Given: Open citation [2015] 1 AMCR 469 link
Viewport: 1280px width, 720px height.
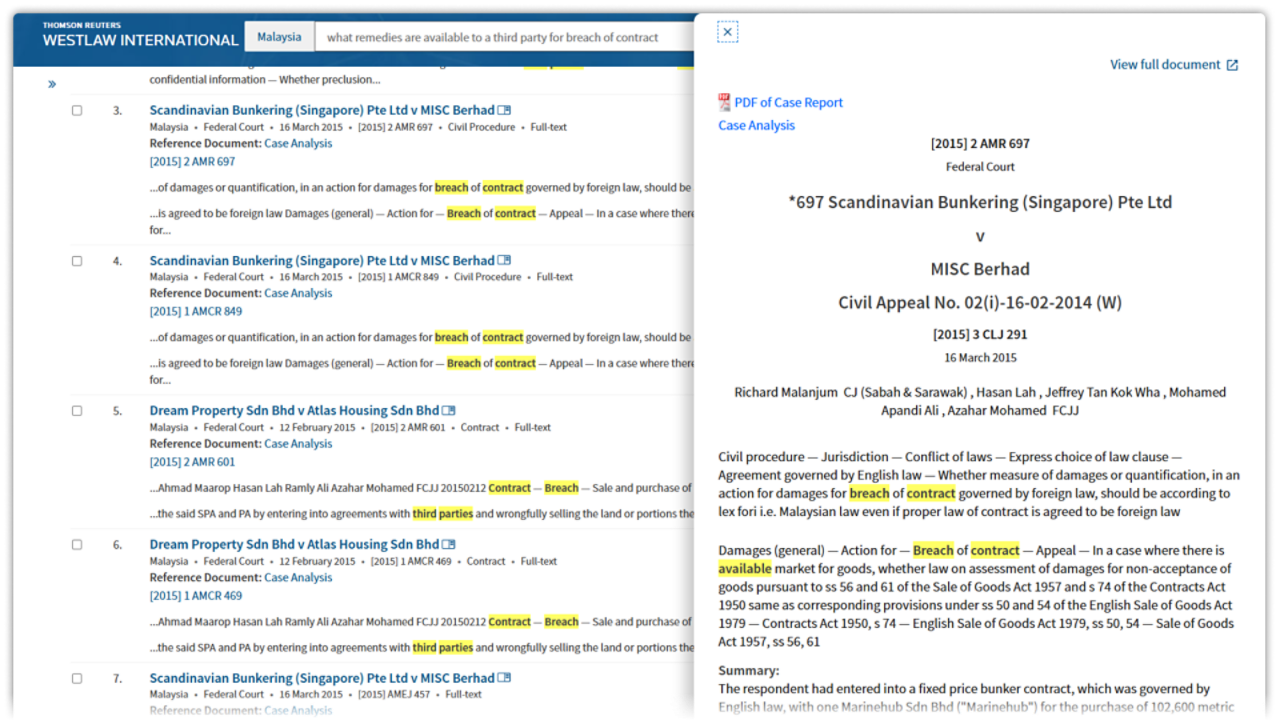Looking at the screenshot, I should point(196,595).
